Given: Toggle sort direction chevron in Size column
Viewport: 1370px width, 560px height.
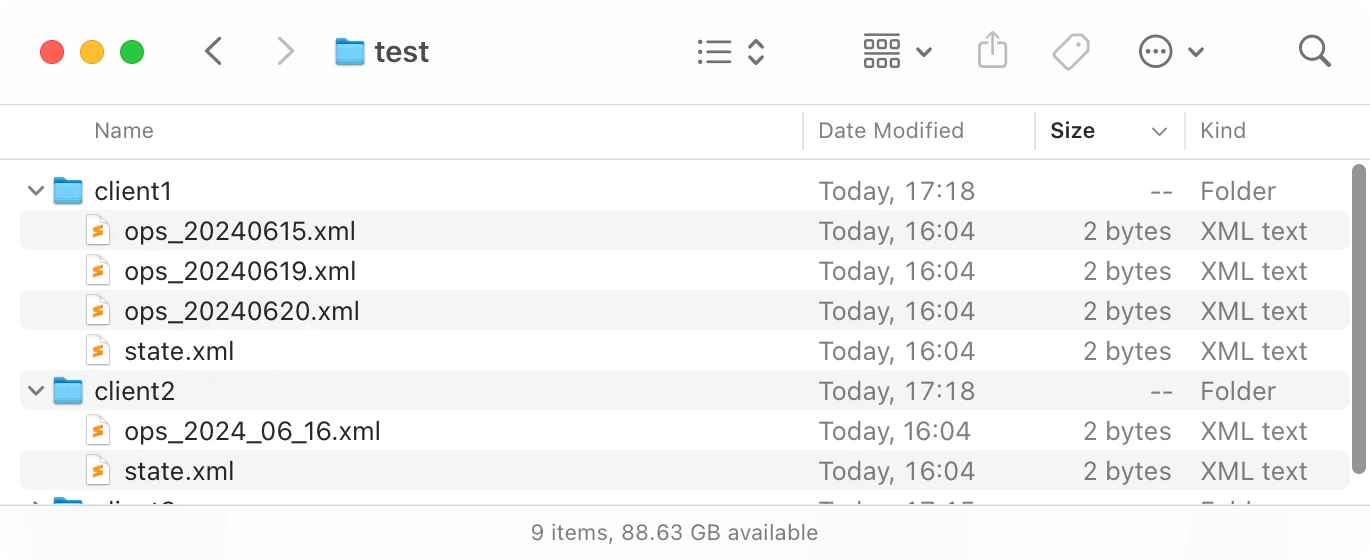Looking at the screenshot, I should (1159, 131).
